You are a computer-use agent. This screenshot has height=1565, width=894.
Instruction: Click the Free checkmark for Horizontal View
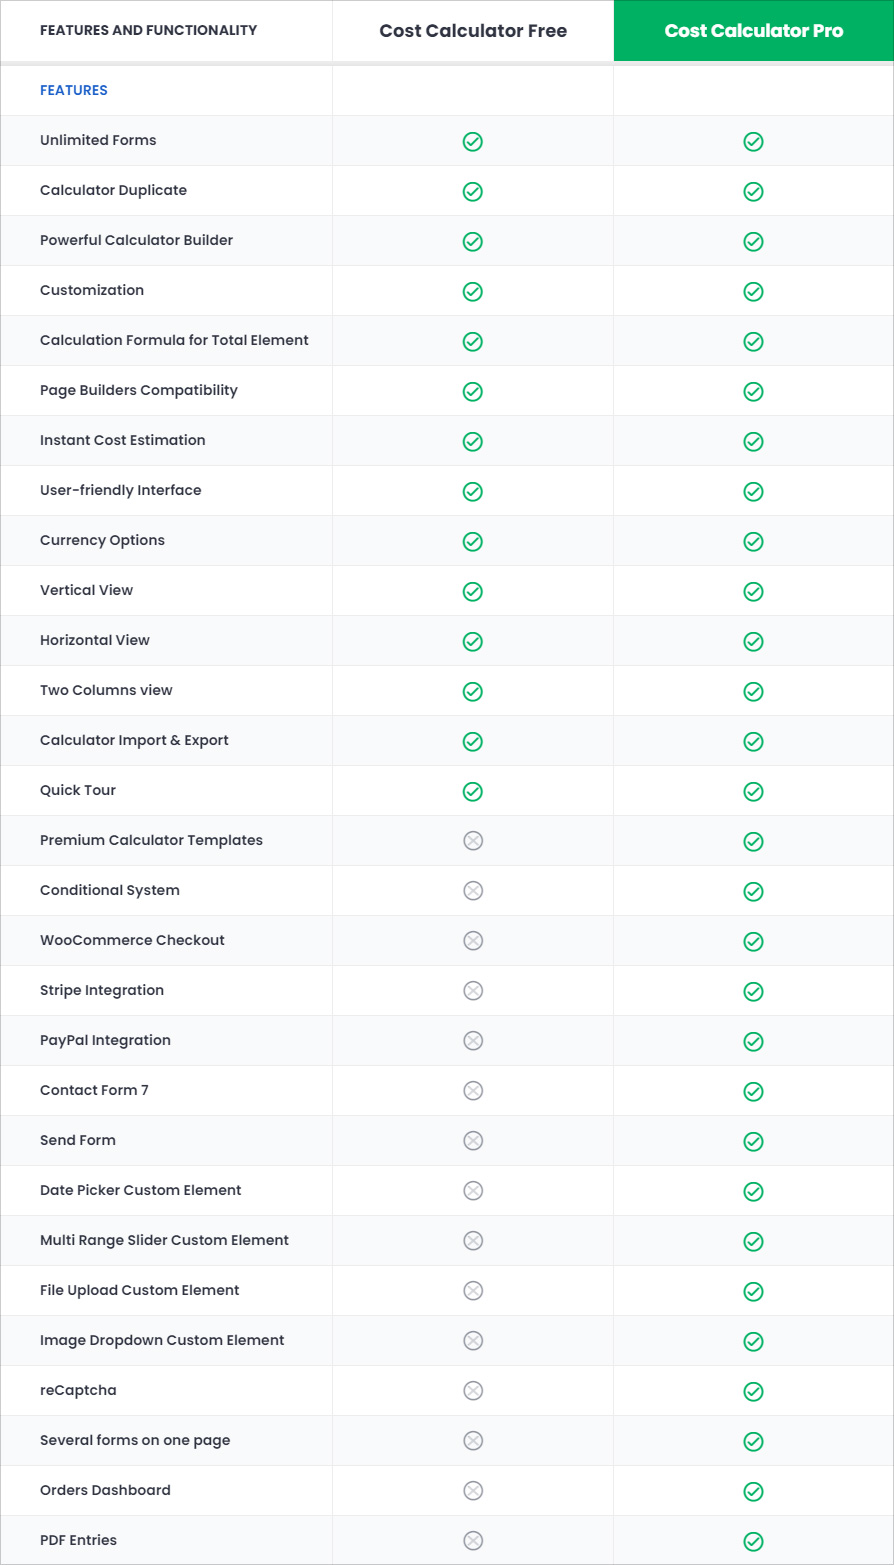tap(473, 641)
